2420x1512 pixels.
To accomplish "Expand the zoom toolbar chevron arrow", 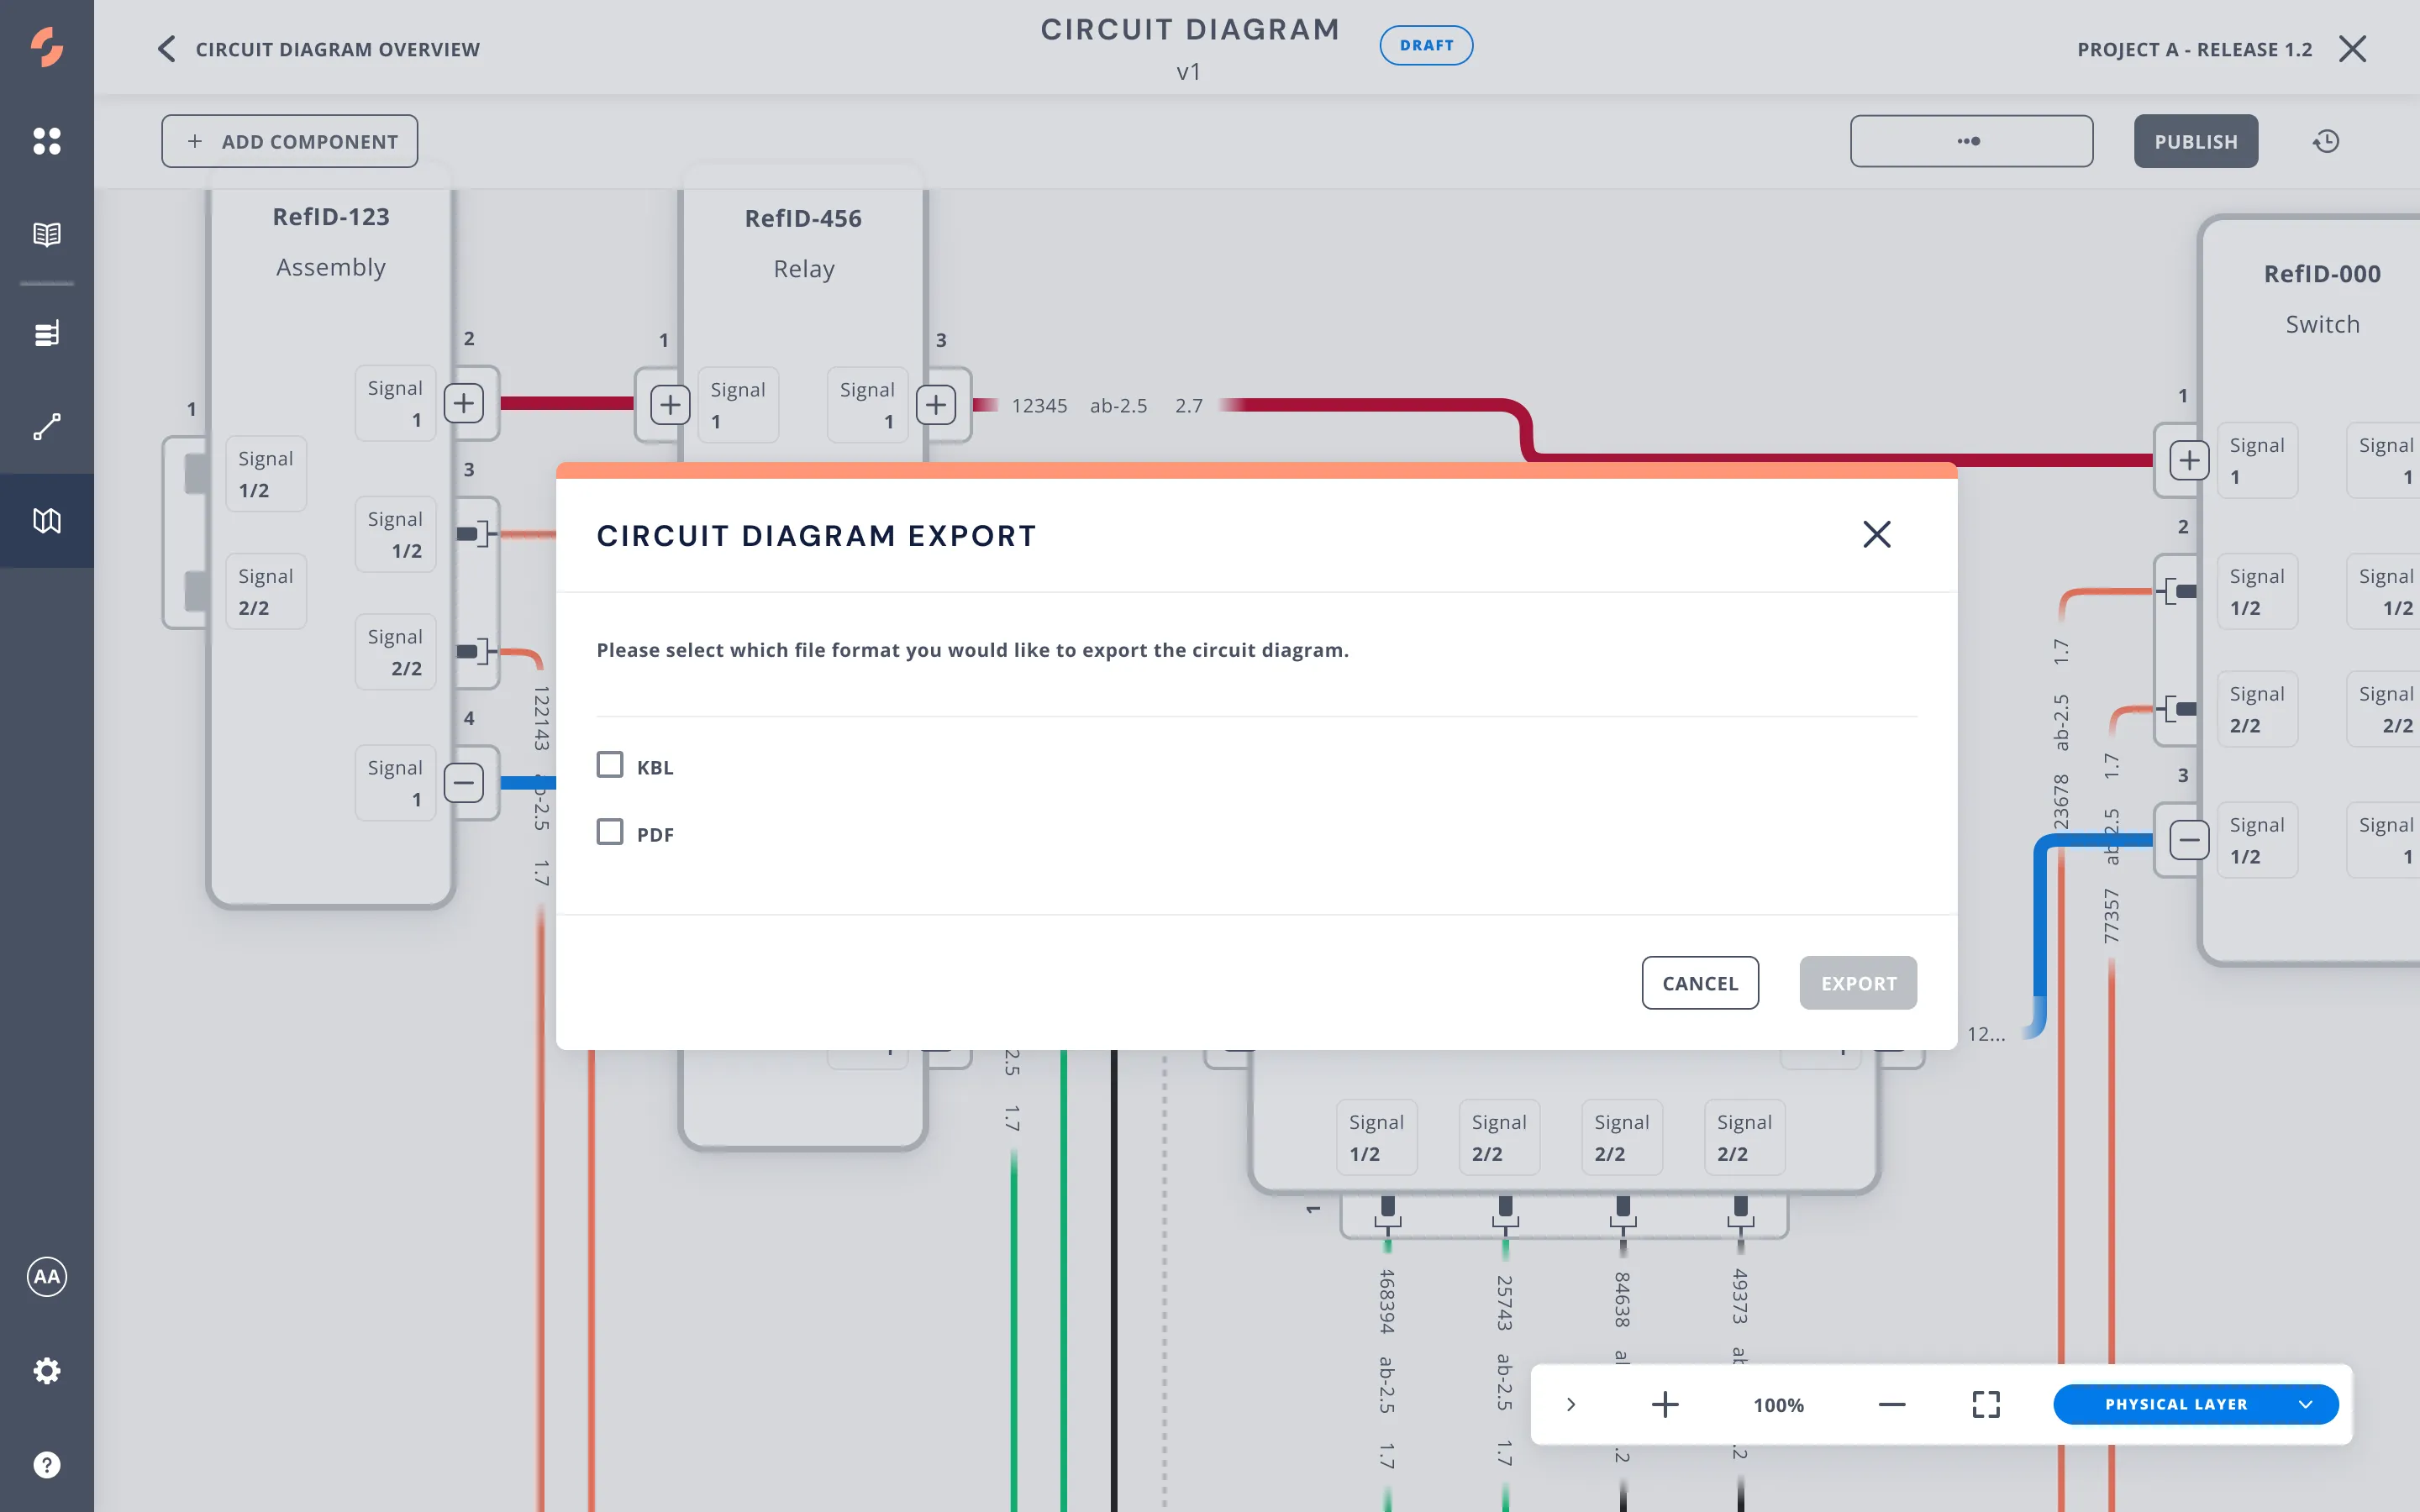I will 1571,1404.
